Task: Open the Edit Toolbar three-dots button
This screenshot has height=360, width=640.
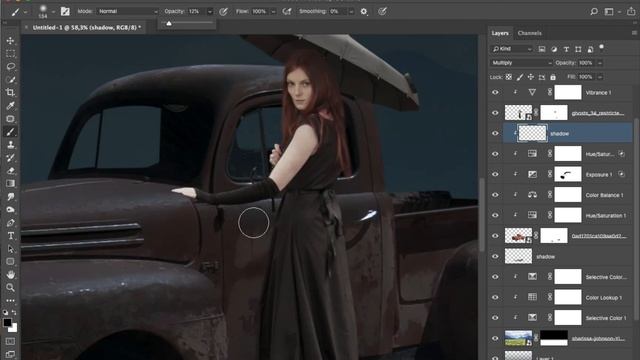Action: click(11, 300)
